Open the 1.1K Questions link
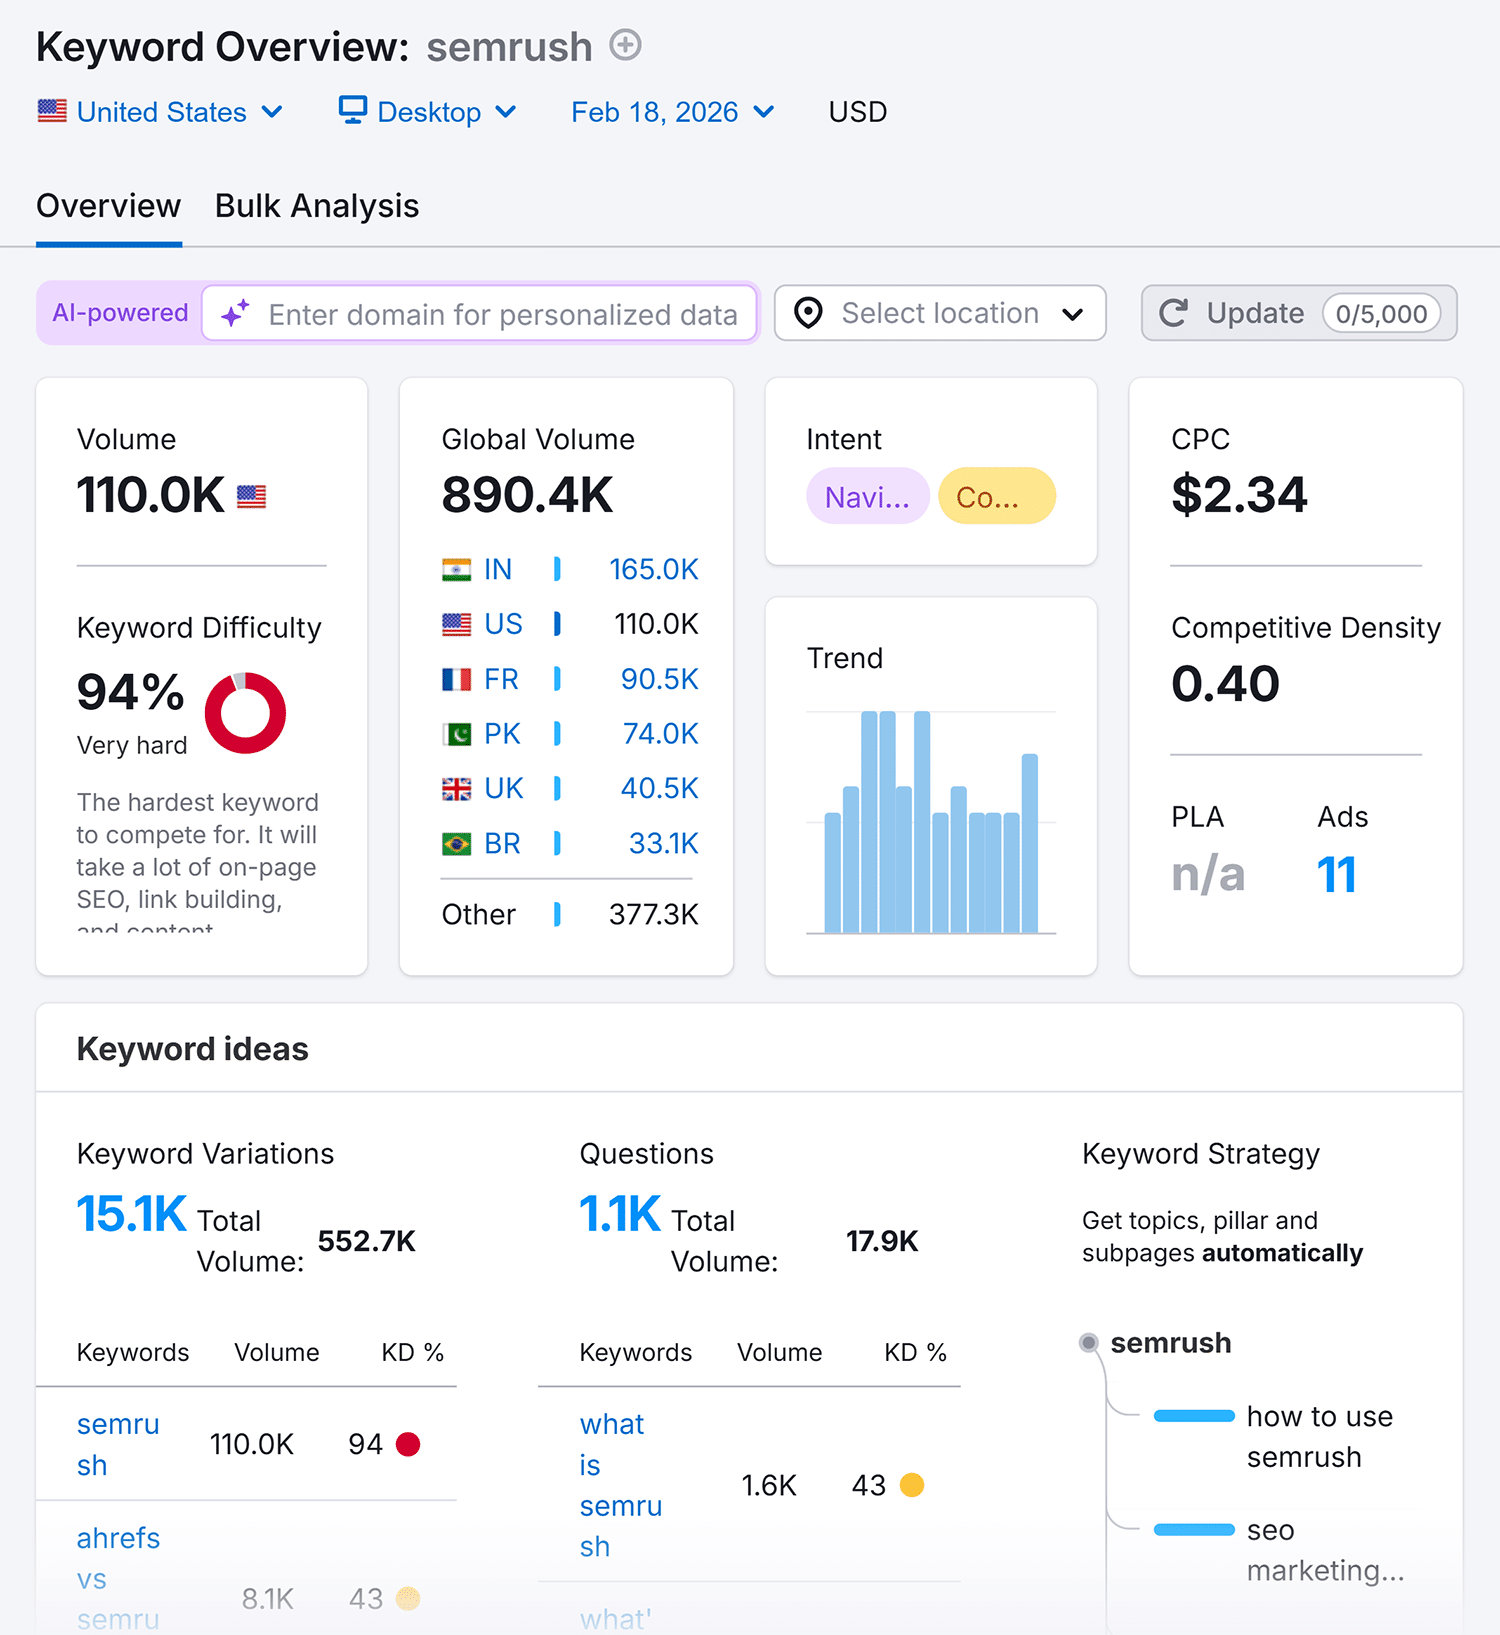 coord(620,1214)
